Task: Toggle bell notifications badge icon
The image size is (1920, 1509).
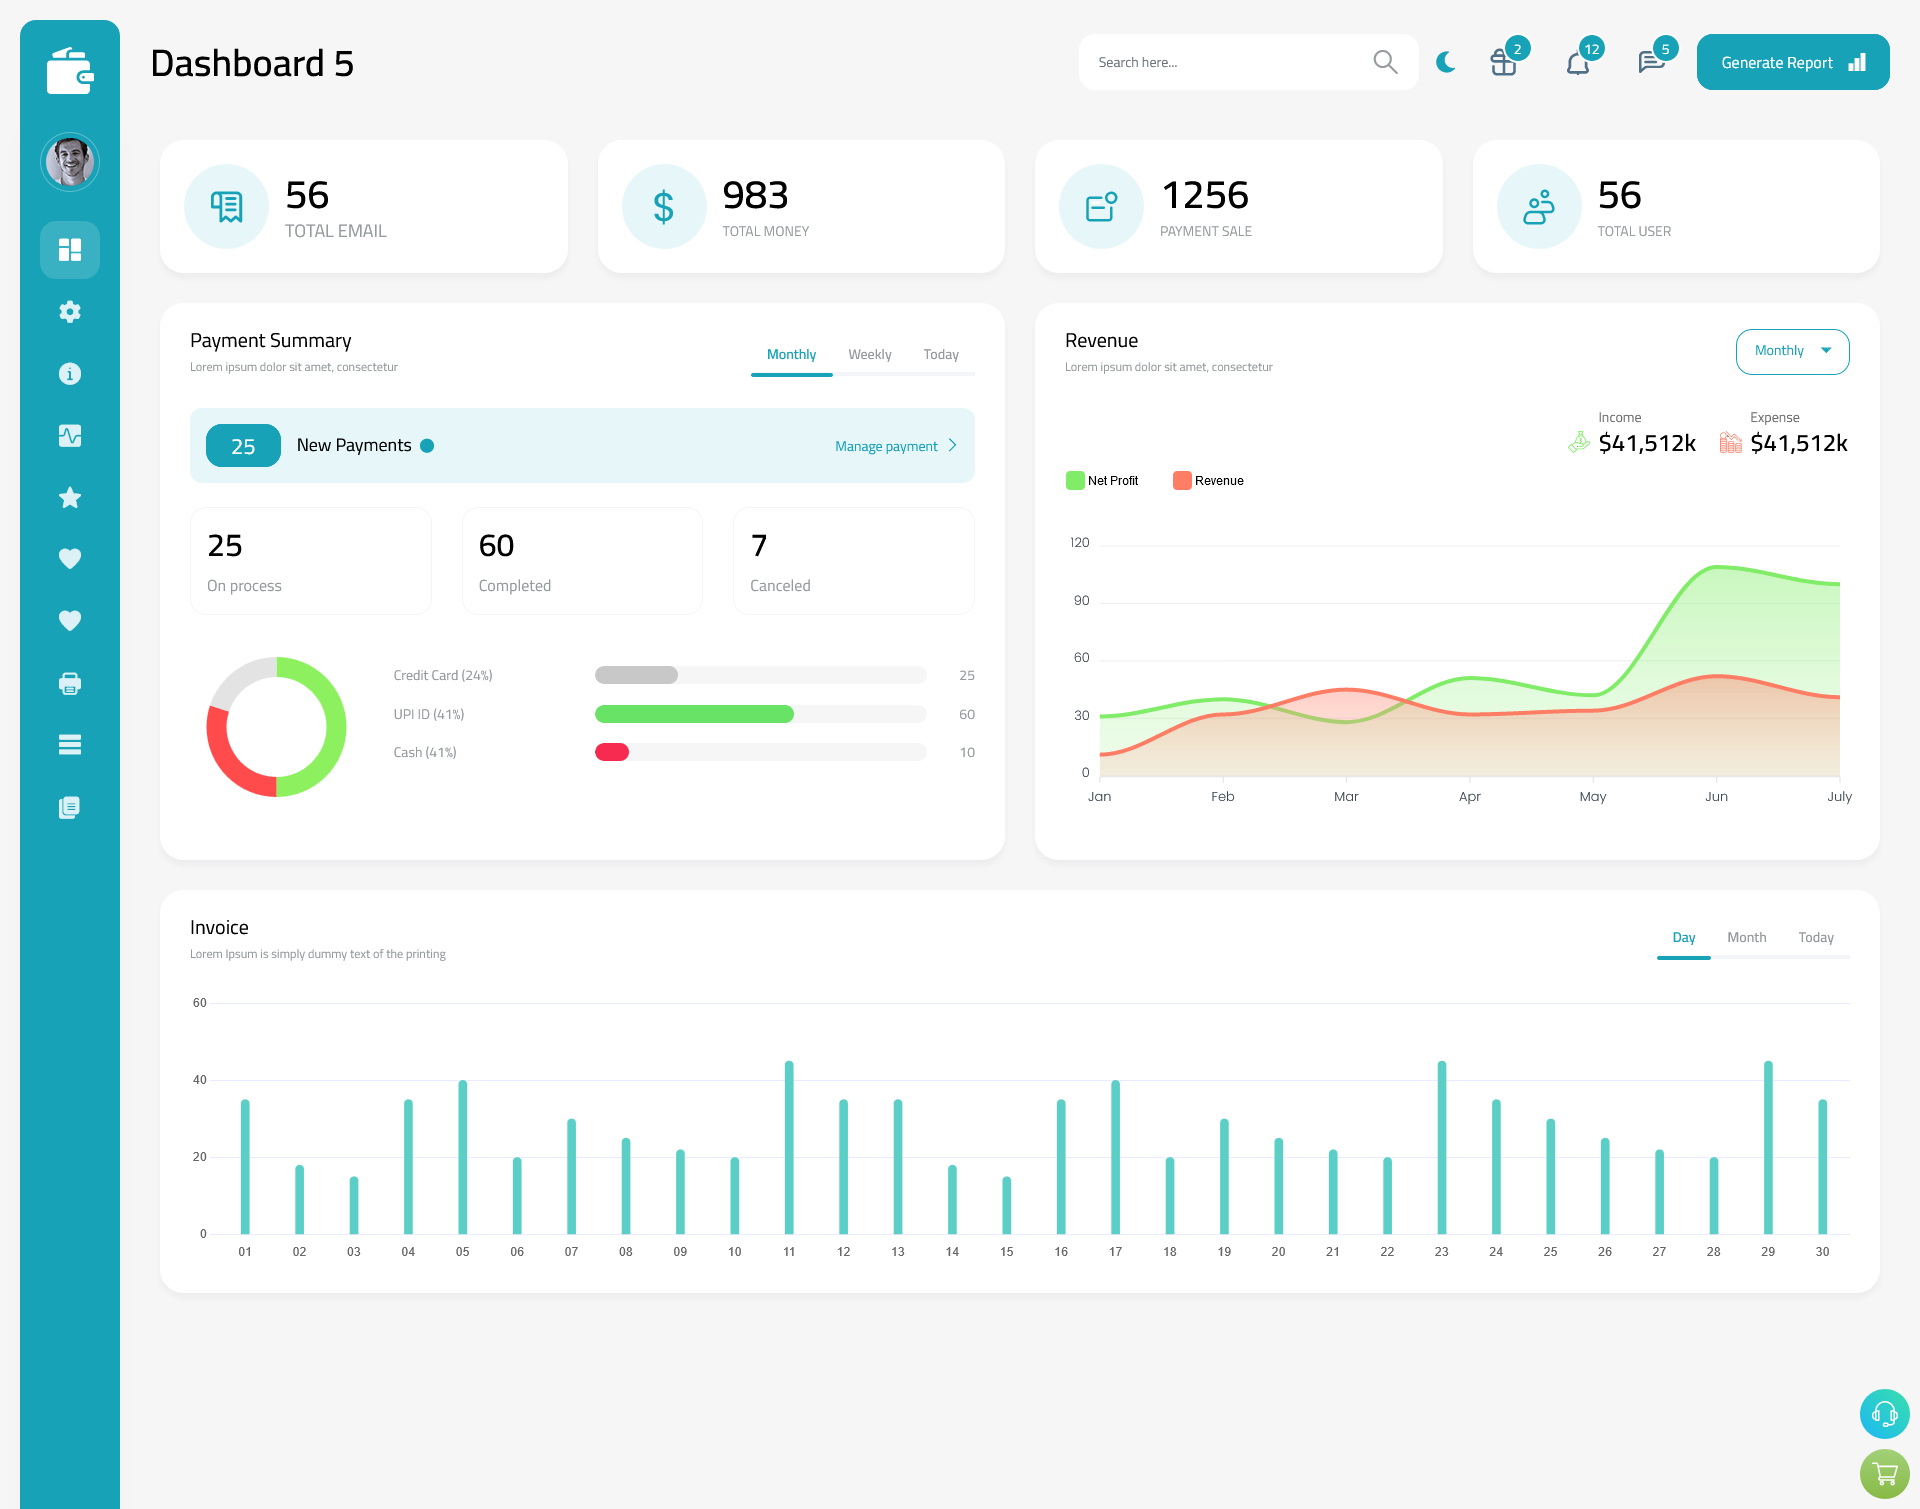Action: (x=1579, y=62)
